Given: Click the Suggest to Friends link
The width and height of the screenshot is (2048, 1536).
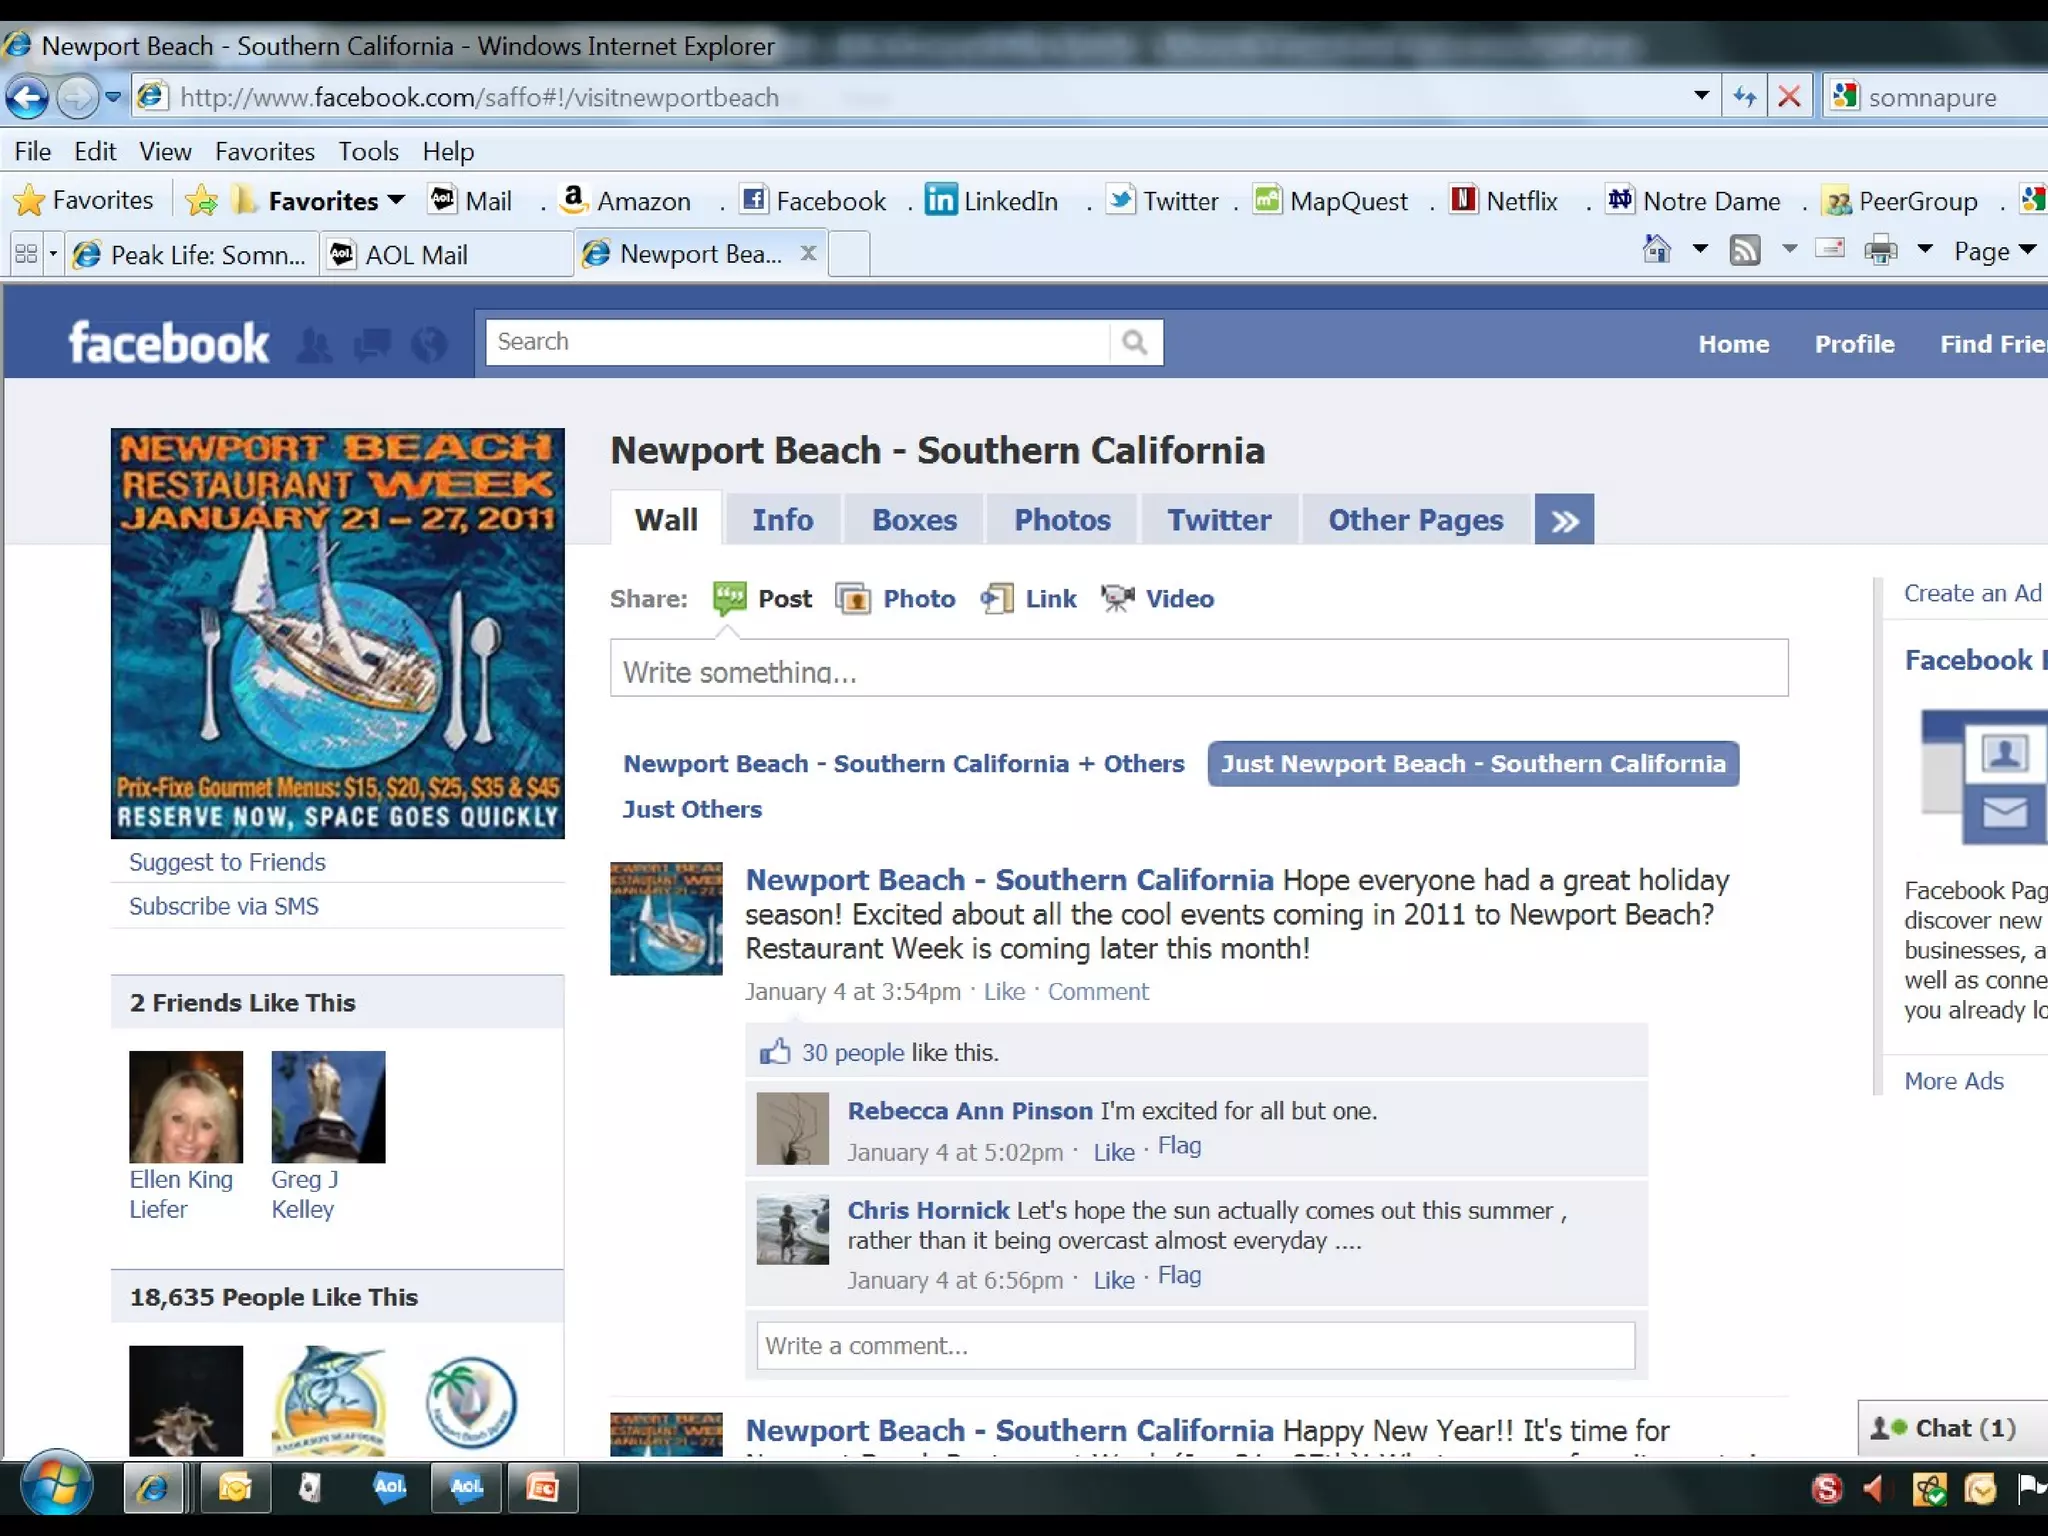Looking at the screenshot, I should pos(227,862).
